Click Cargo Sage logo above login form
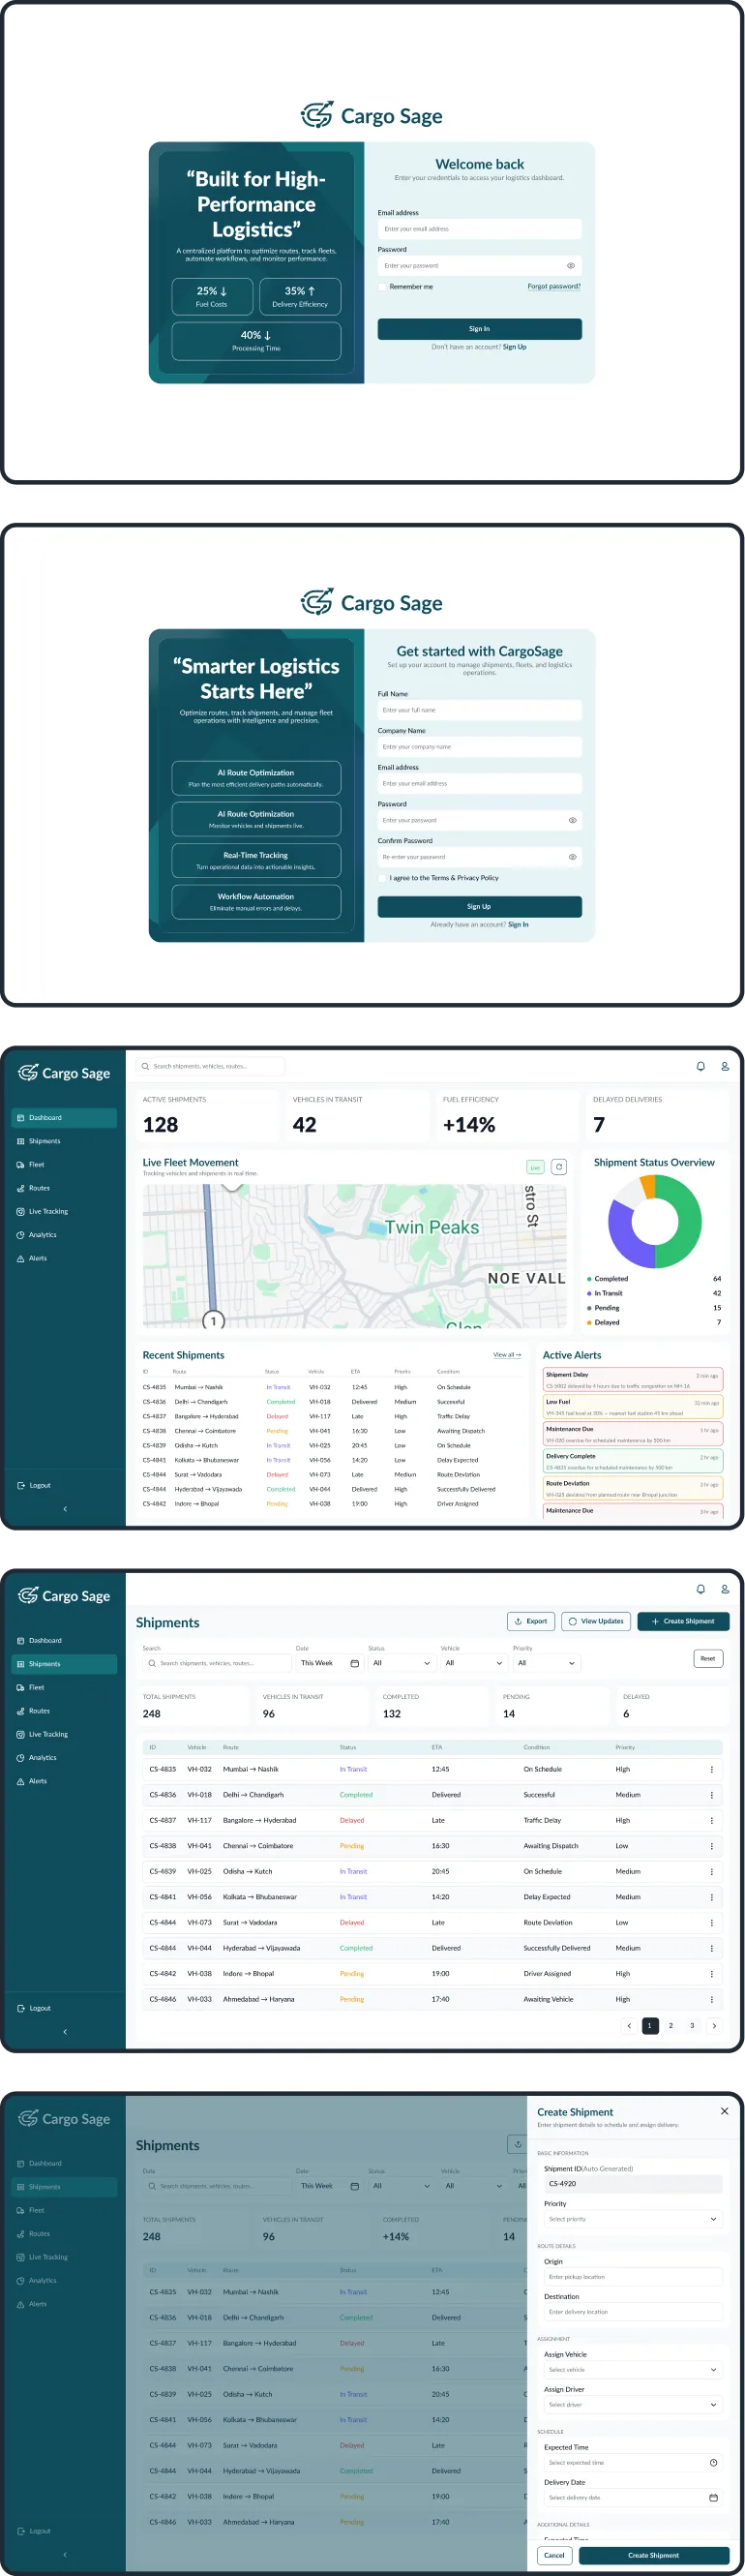Image resolution: width=745 pixels, height=2576 pixels. click(x=372, y=115)
